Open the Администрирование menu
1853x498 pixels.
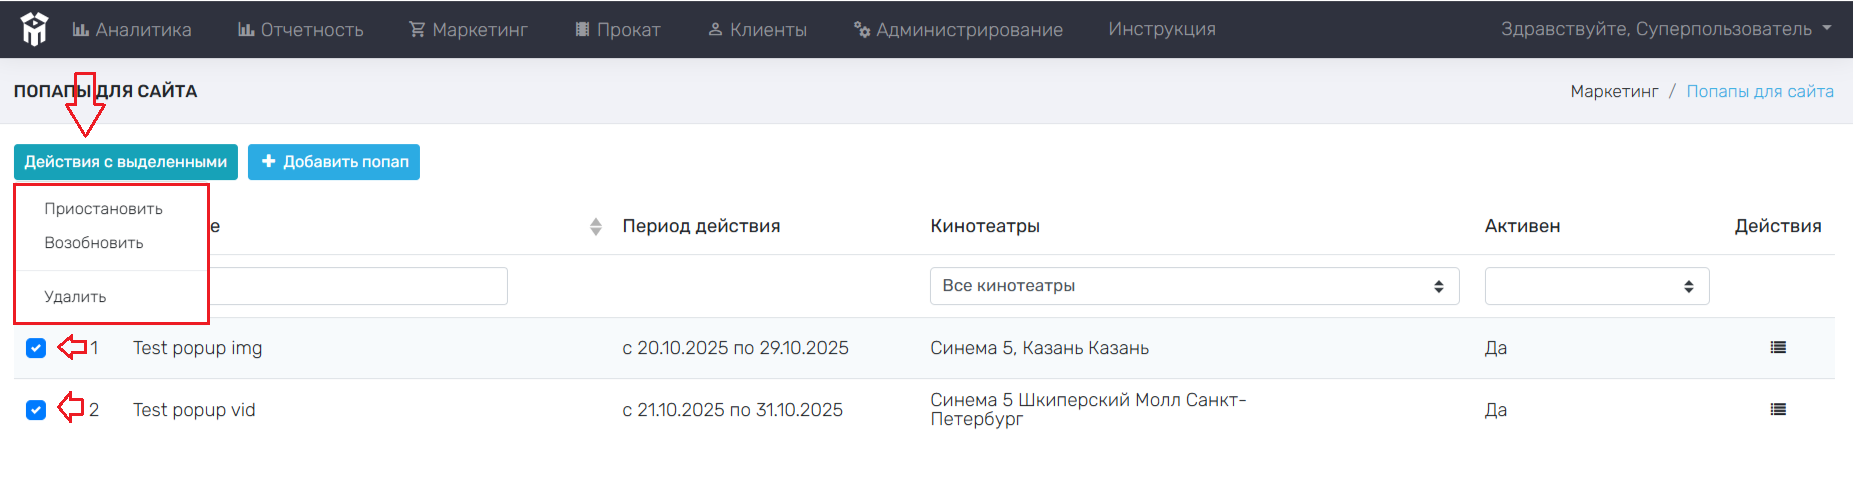pyautogui.click(x=958, y=30)
